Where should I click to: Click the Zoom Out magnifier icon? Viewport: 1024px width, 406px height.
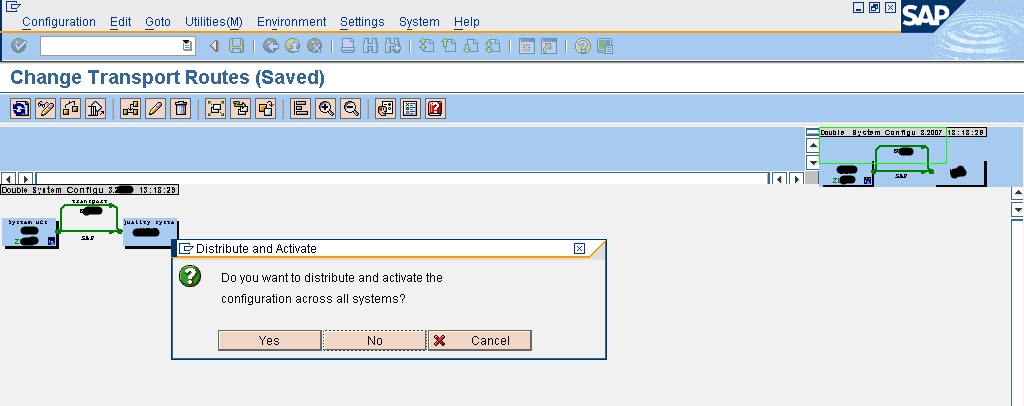350,108
